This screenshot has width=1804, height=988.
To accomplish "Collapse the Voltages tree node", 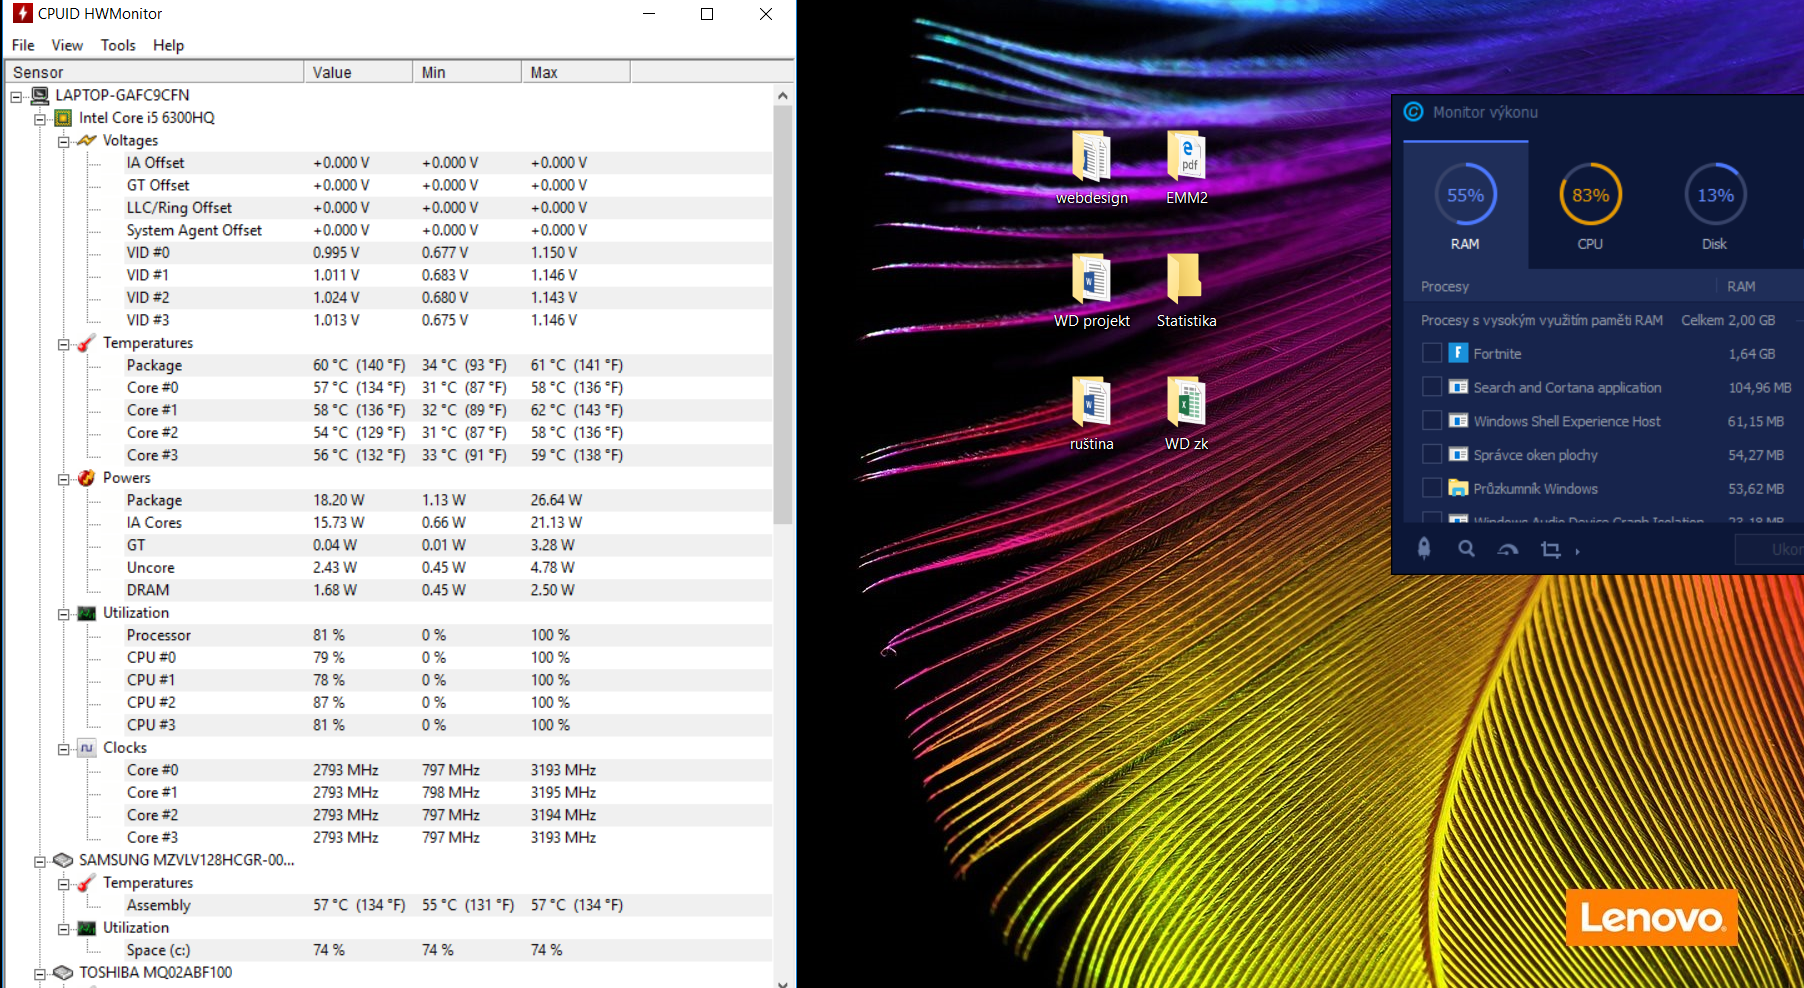I will coord(64,141).
